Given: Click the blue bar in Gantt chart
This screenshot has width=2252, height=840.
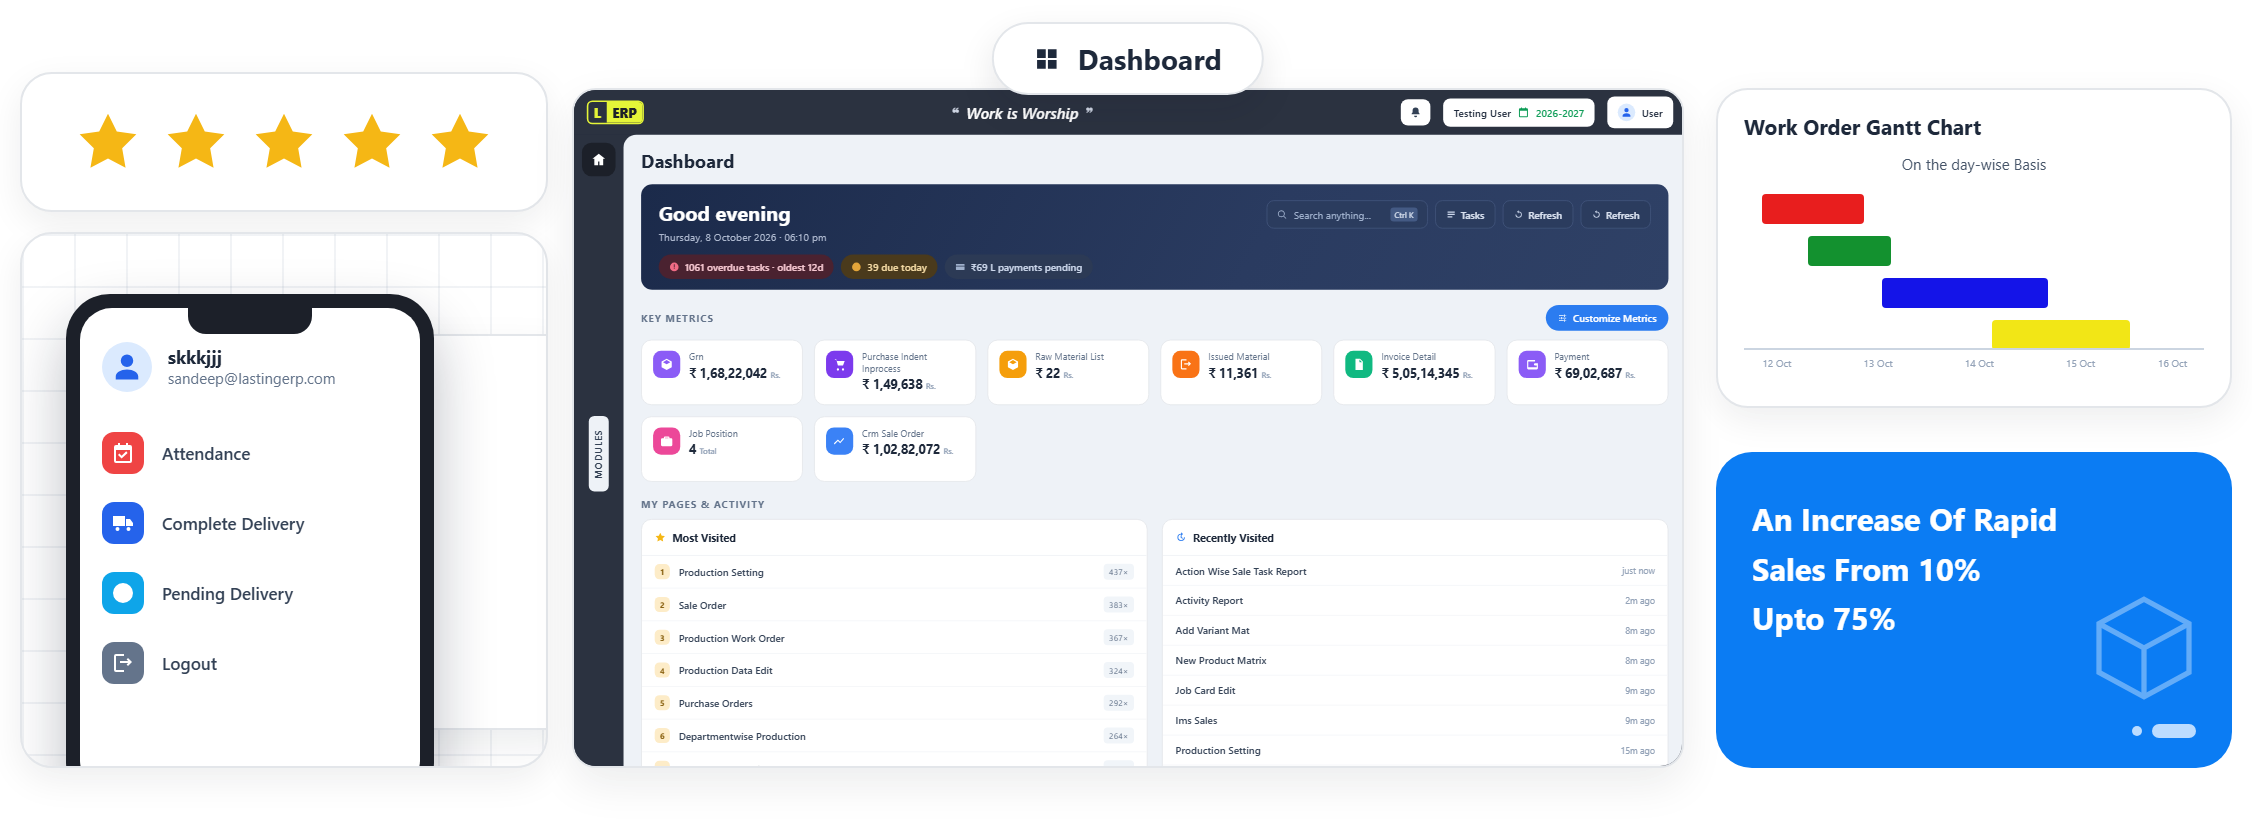Looking at the screenshot, I should point(1964,293).
